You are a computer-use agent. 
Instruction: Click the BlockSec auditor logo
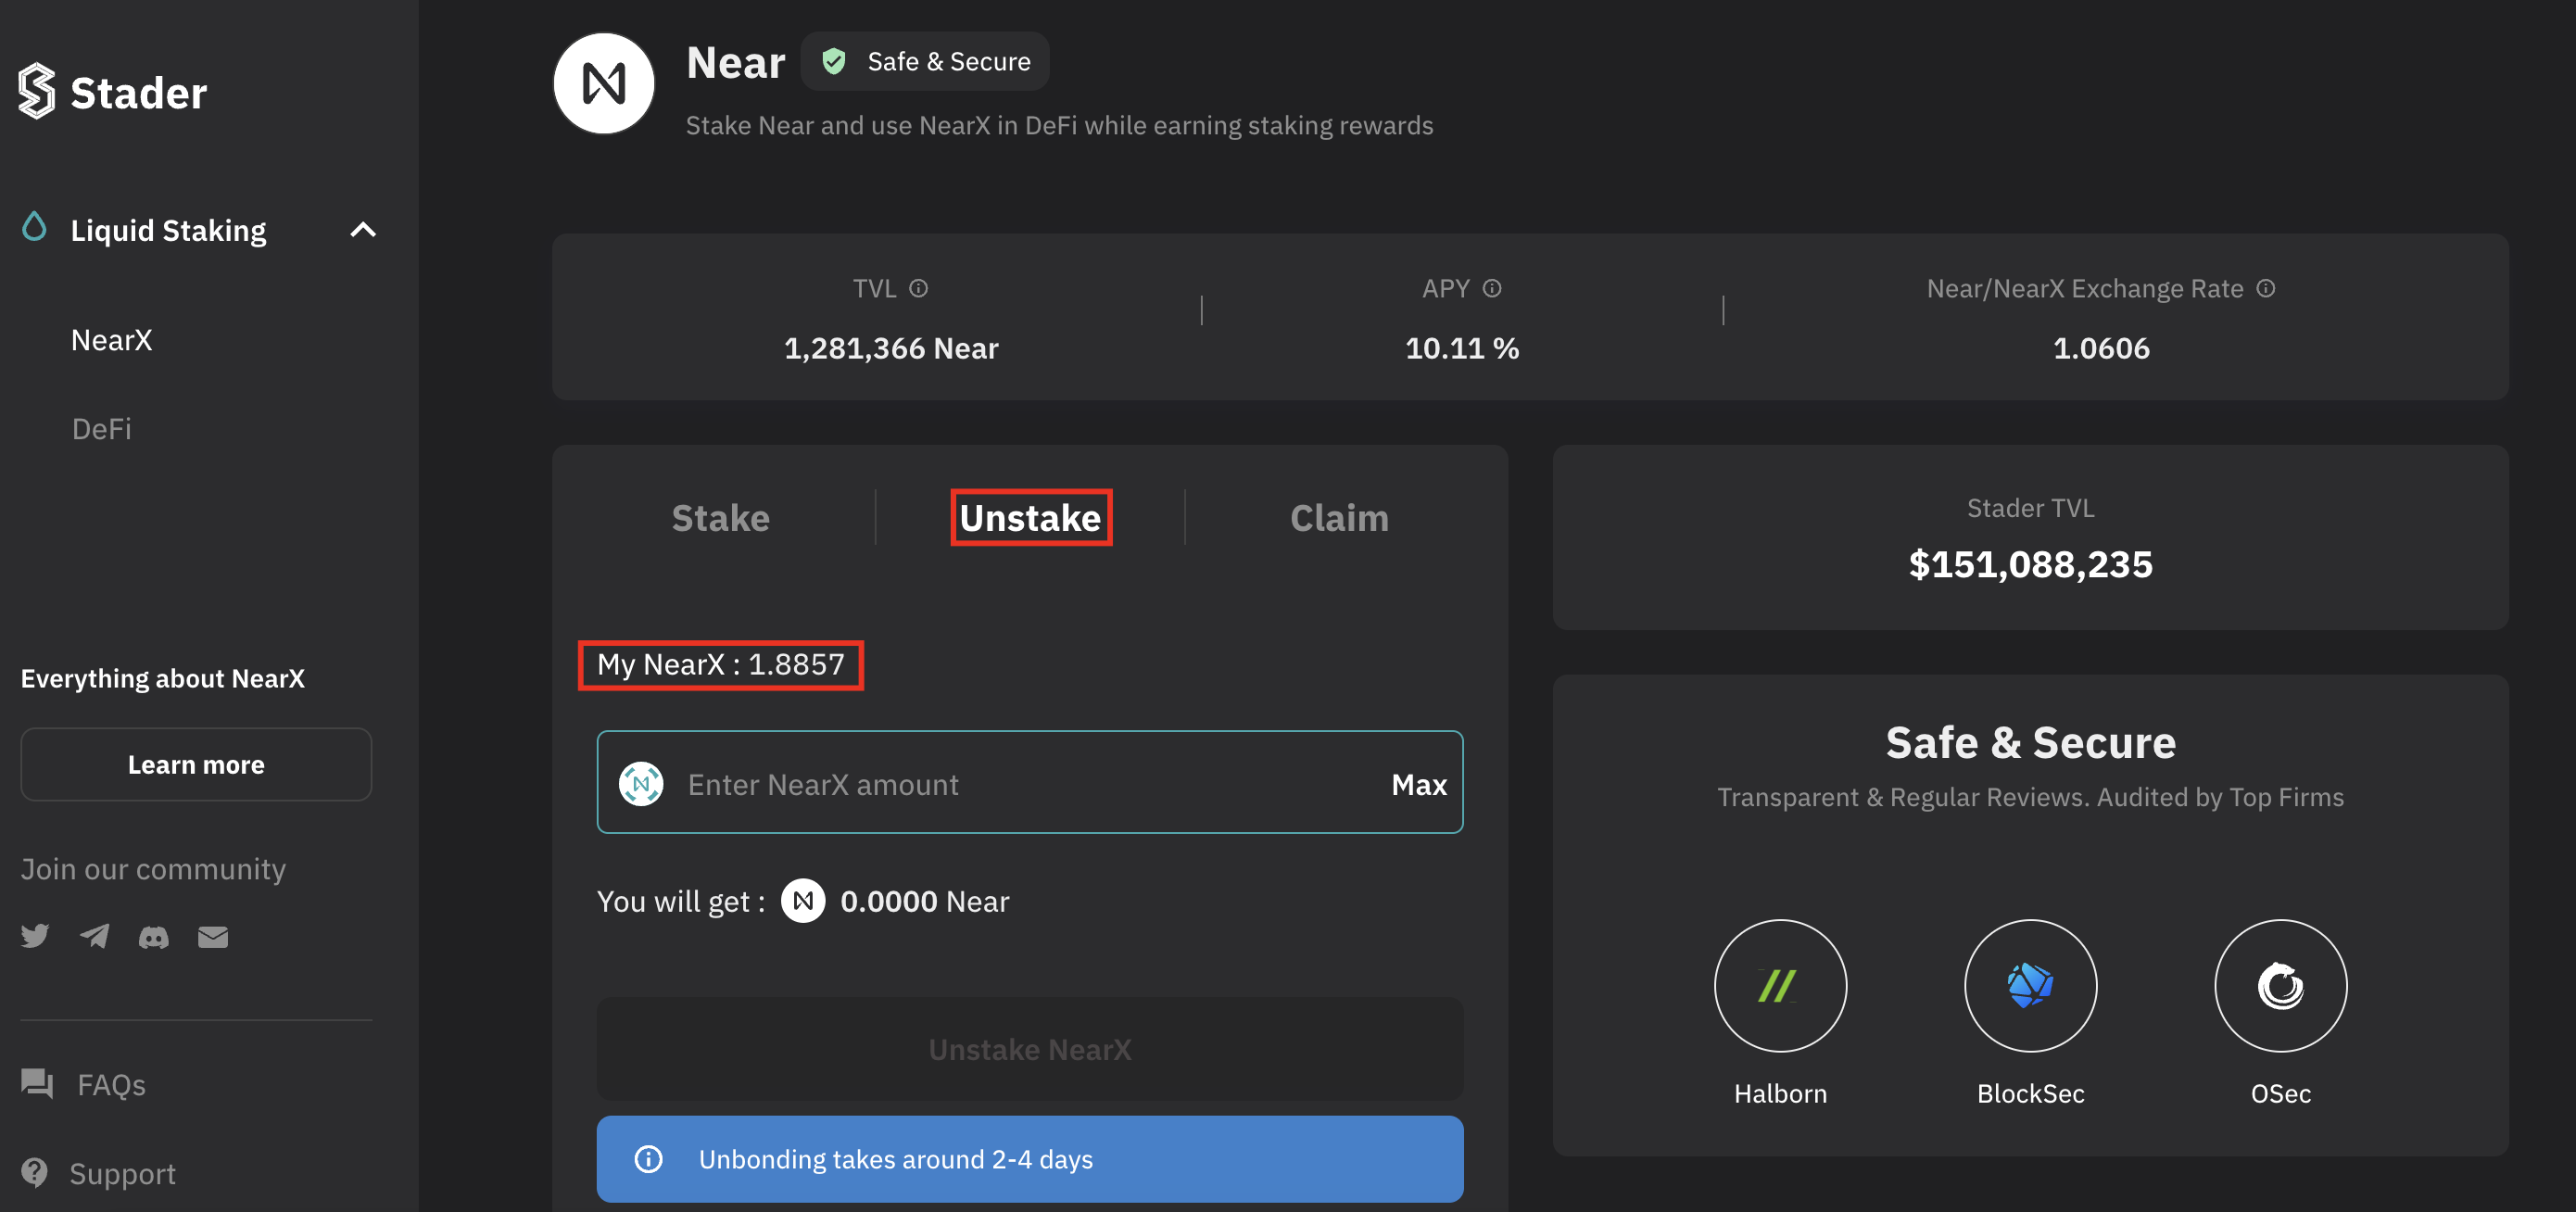click(2030, 986)
